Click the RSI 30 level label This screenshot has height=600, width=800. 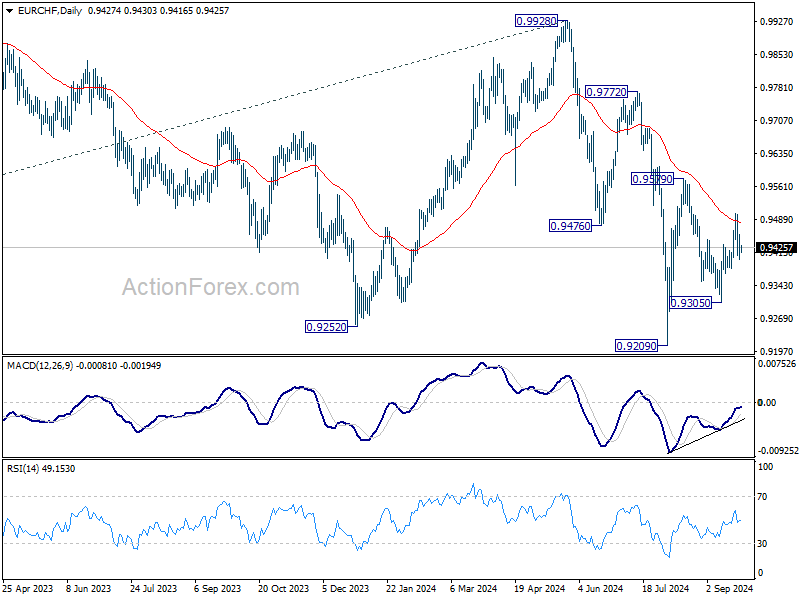762,544
